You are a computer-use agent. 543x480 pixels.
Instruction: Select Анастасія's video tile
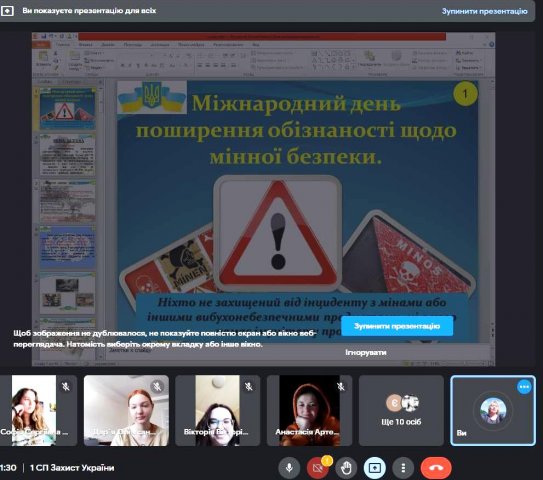(x=309, y=410)
